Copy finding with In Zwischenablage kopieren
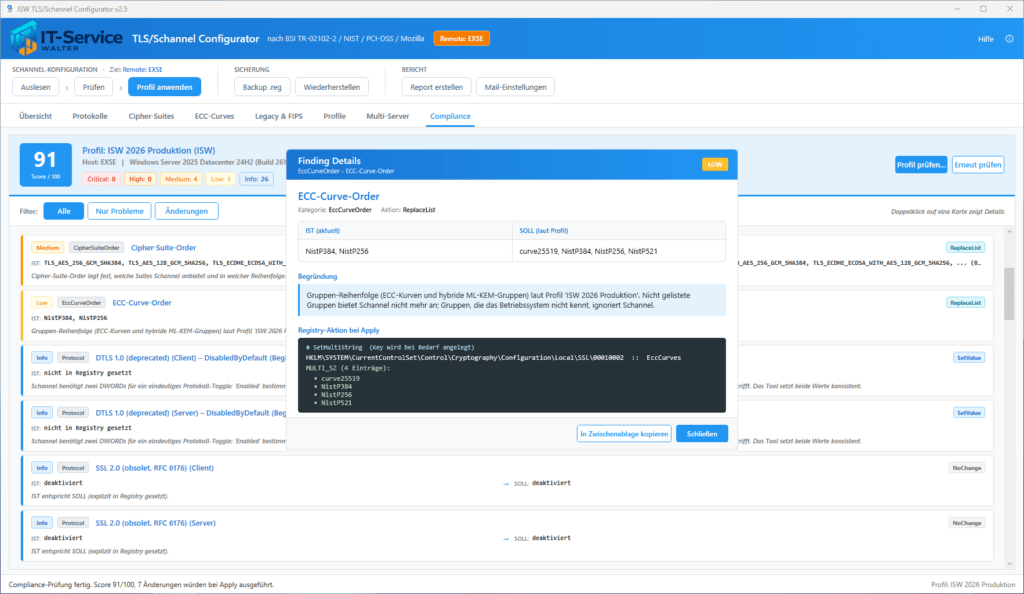Viewport: 1024px width, 594px height. click(x=624, y=433)
